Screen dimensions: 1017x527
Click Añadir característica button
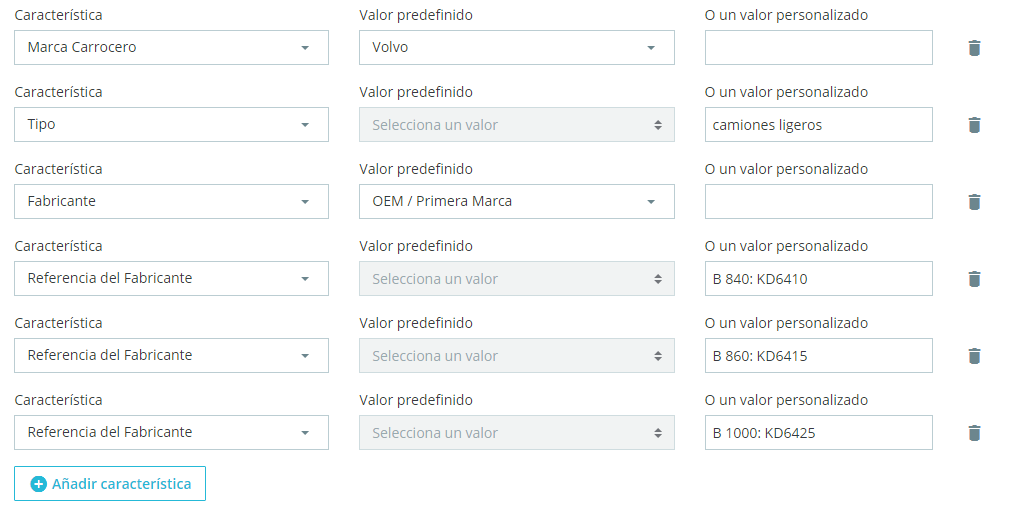point(110,484)
